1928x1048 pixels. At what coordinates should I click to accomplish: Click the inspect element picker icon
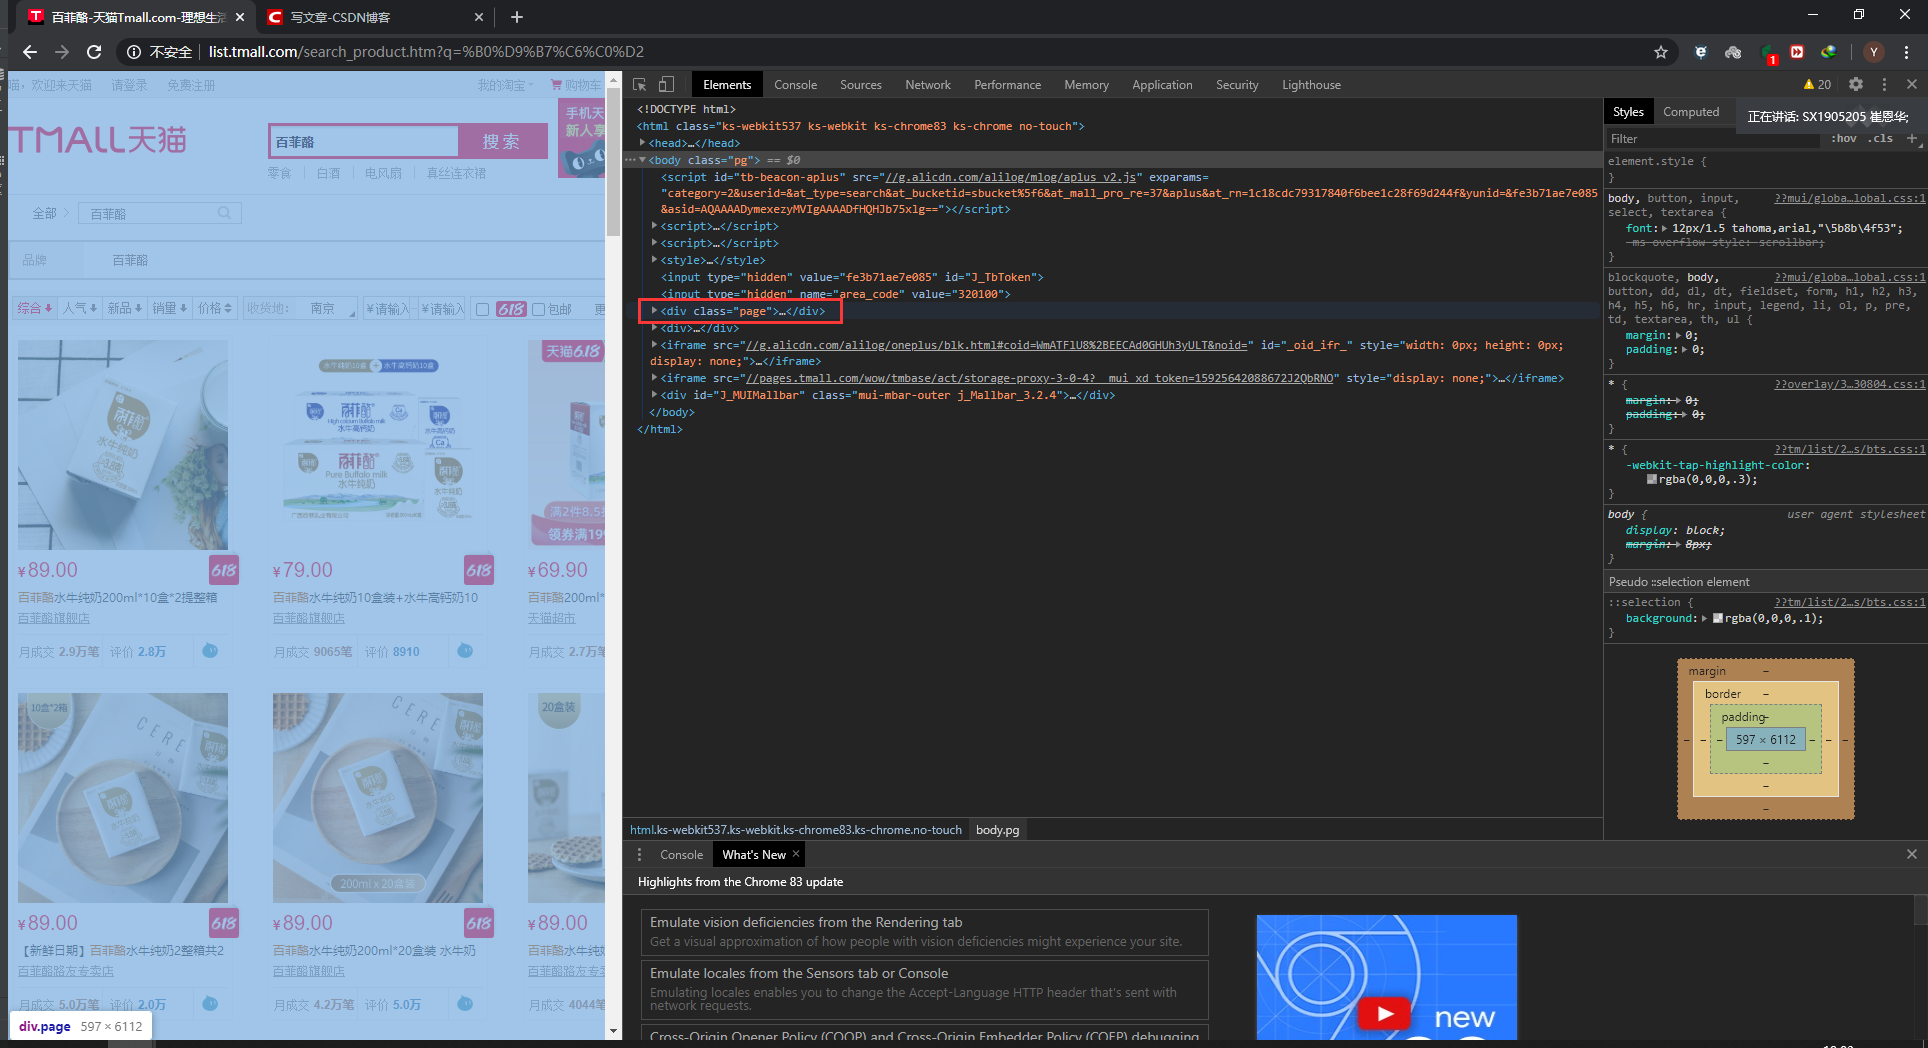click(640, 85)
